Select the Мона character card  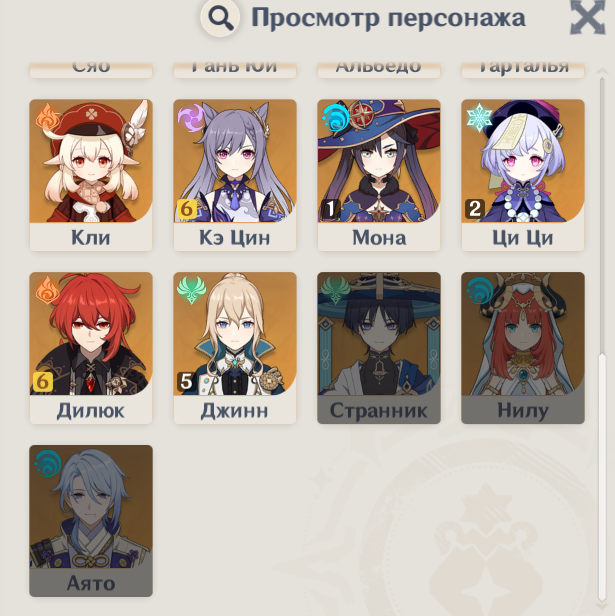pos(379,175)
